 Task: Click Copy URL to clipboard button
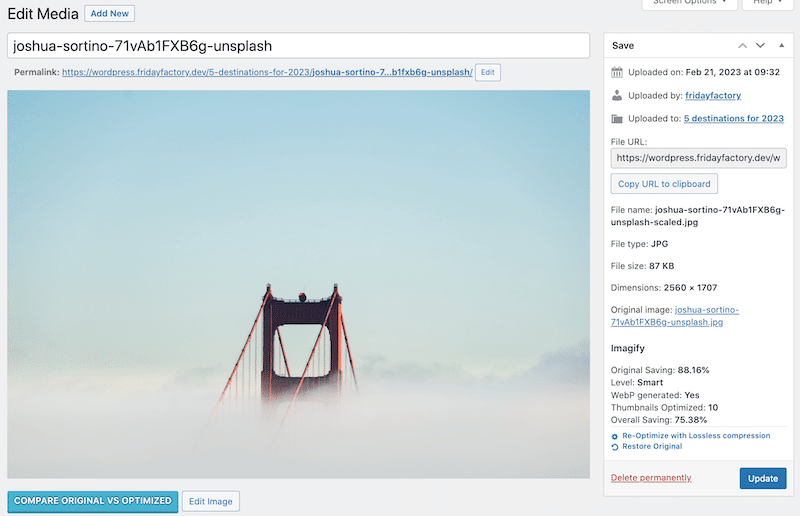pyautogui.click(x=664, y=184)
